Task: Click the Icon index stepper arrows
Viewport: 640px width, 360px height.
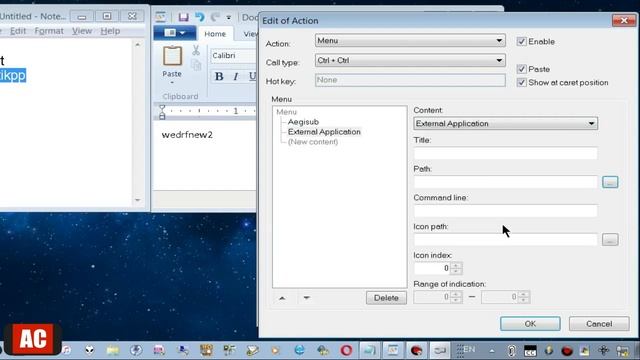Action: point(456,268)
